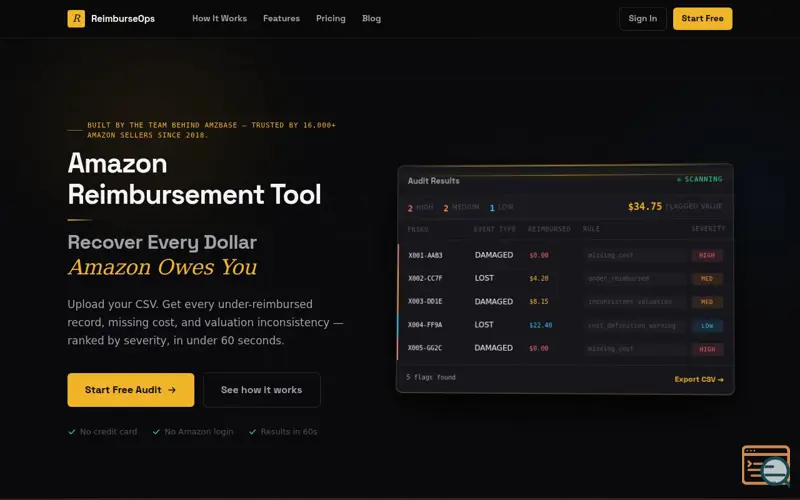Click the EVENT TYPE column header
This screenshot has width=800, height=500.
coord(494,229)
